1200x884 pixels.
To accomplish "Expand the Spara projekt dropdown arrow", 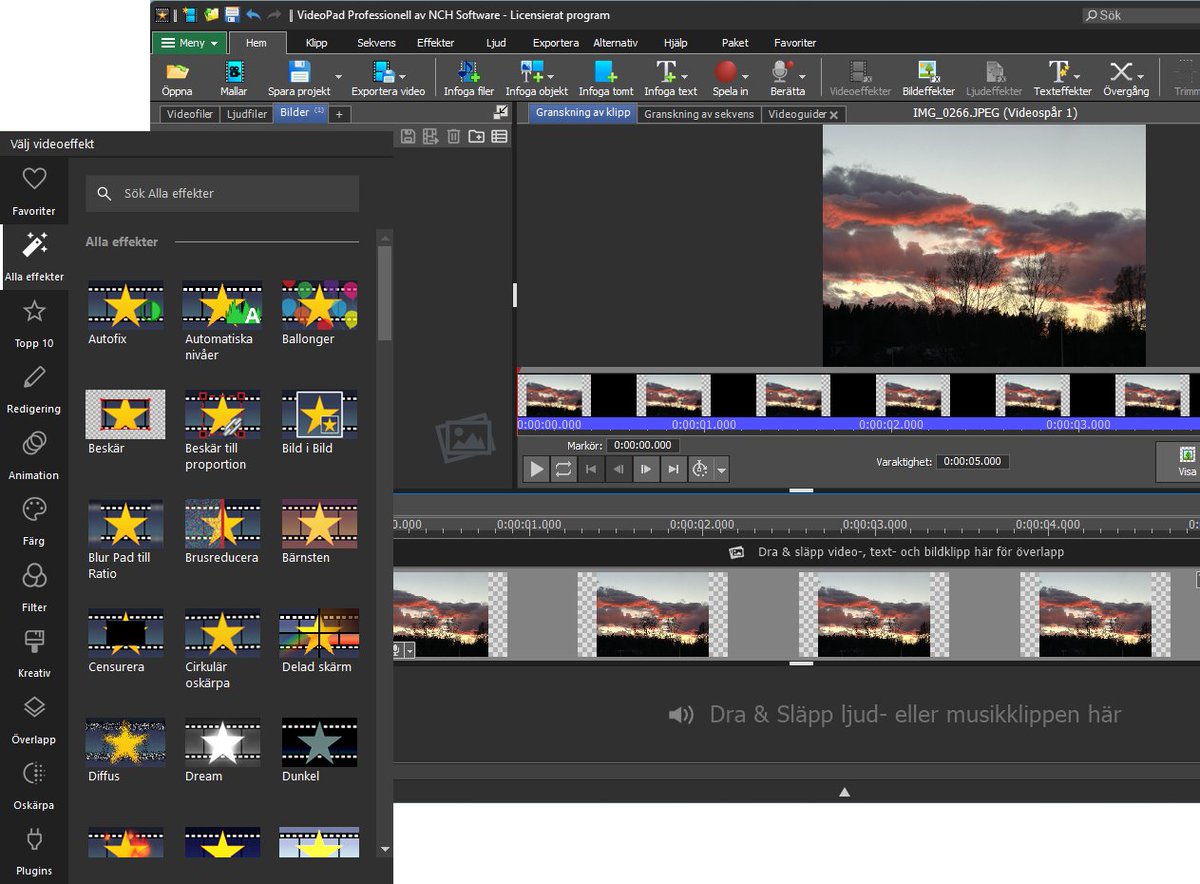I will coord(338,76).
